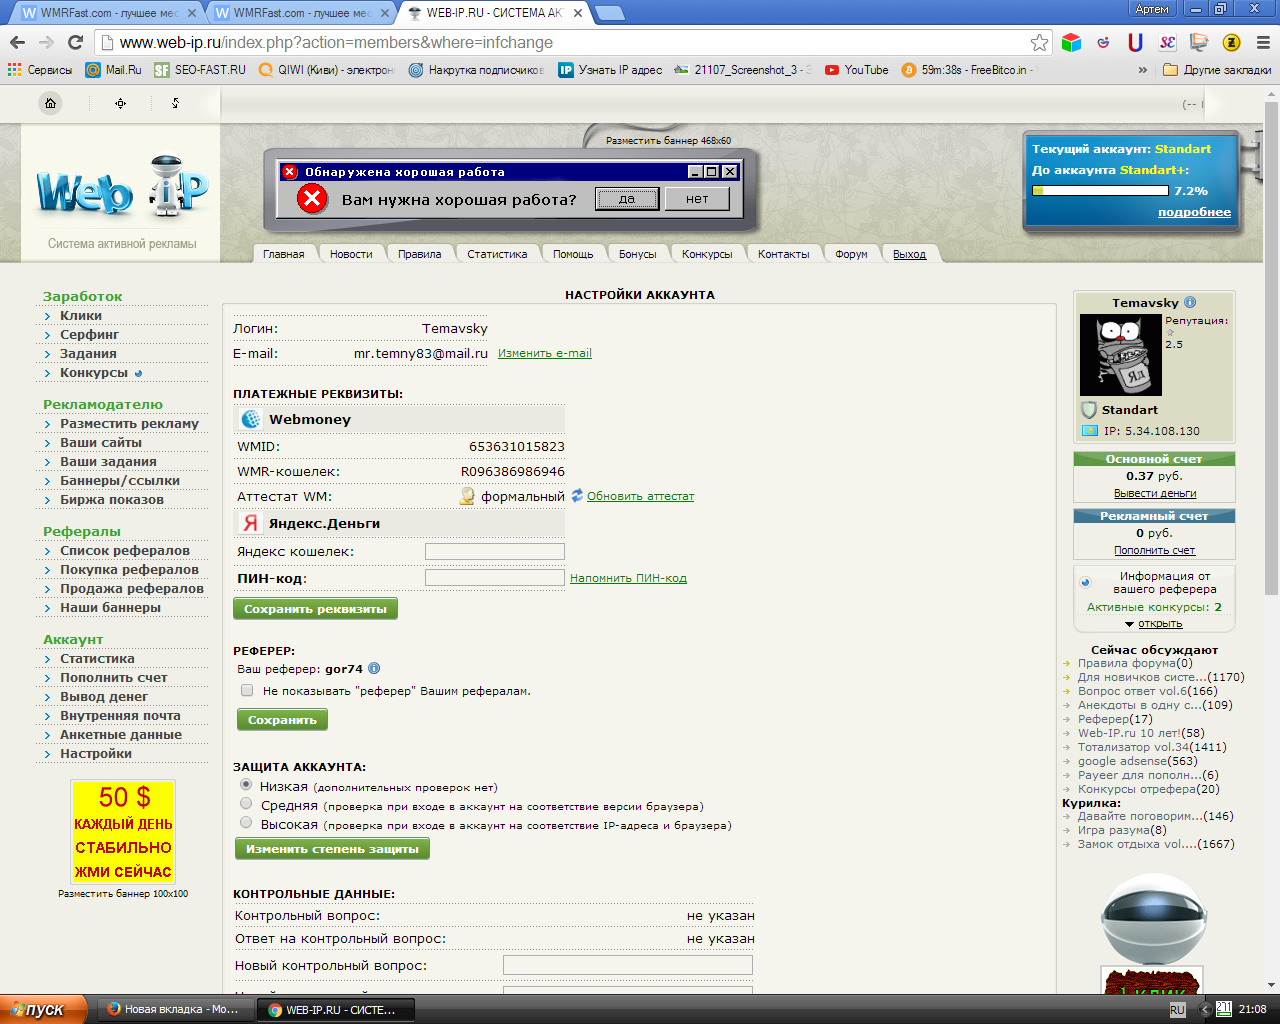Screen dimensions: 1280x1024
Task: Click Изменить степень защиты button
Action: tap(332, 849)
